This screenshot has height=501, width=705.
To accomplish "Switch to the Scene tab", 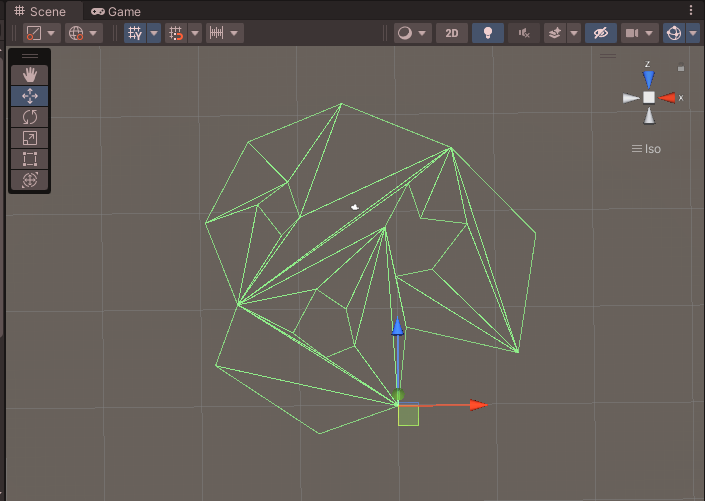I will click(40, 11).
